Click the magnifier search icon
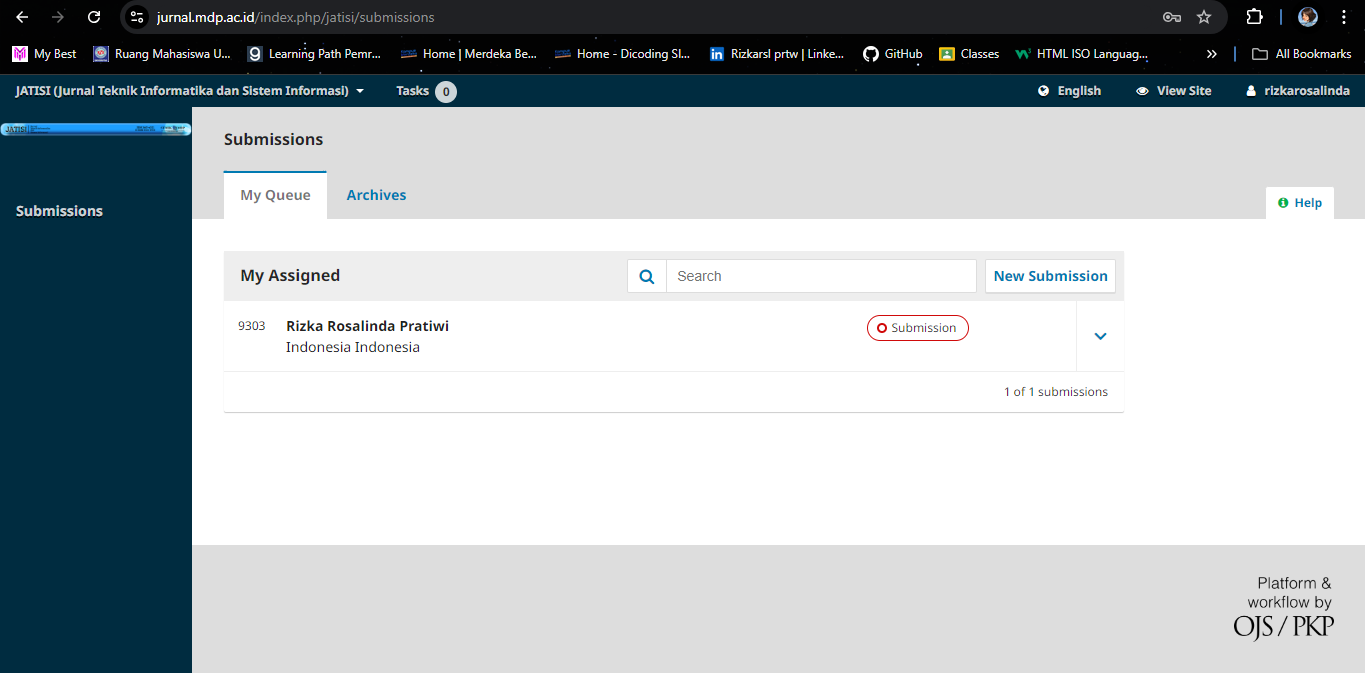Screen dimensions: 1365x673 (x=647, y=276)
